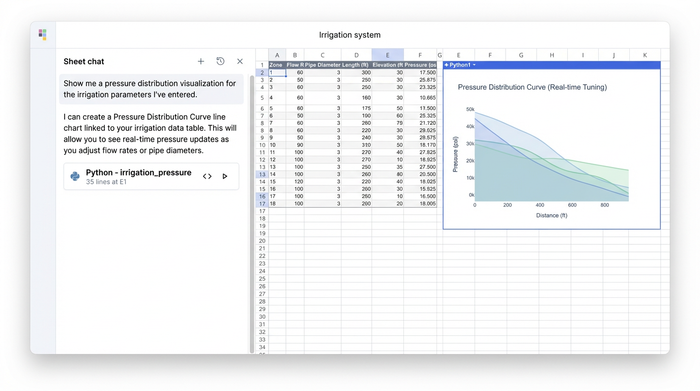Screen dimensions: 700x391
Task: Click pressure value 21.720
Action: (x=420, y=123)
